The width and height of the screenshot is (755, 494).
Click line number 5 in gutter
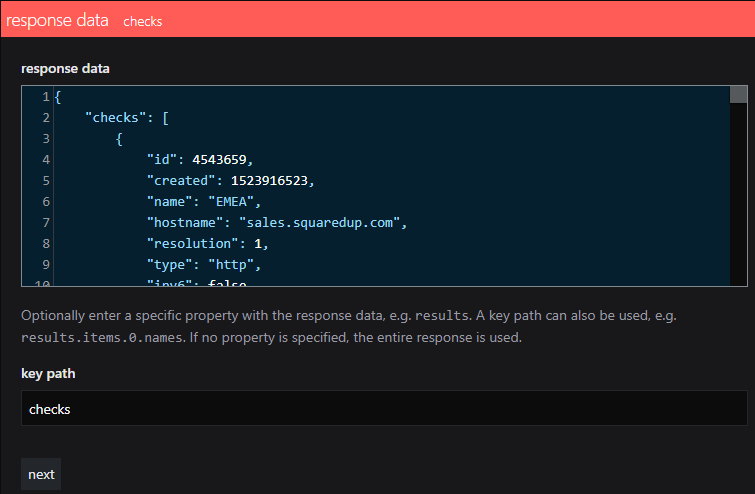pyautogui.click(x=46, y=181)
